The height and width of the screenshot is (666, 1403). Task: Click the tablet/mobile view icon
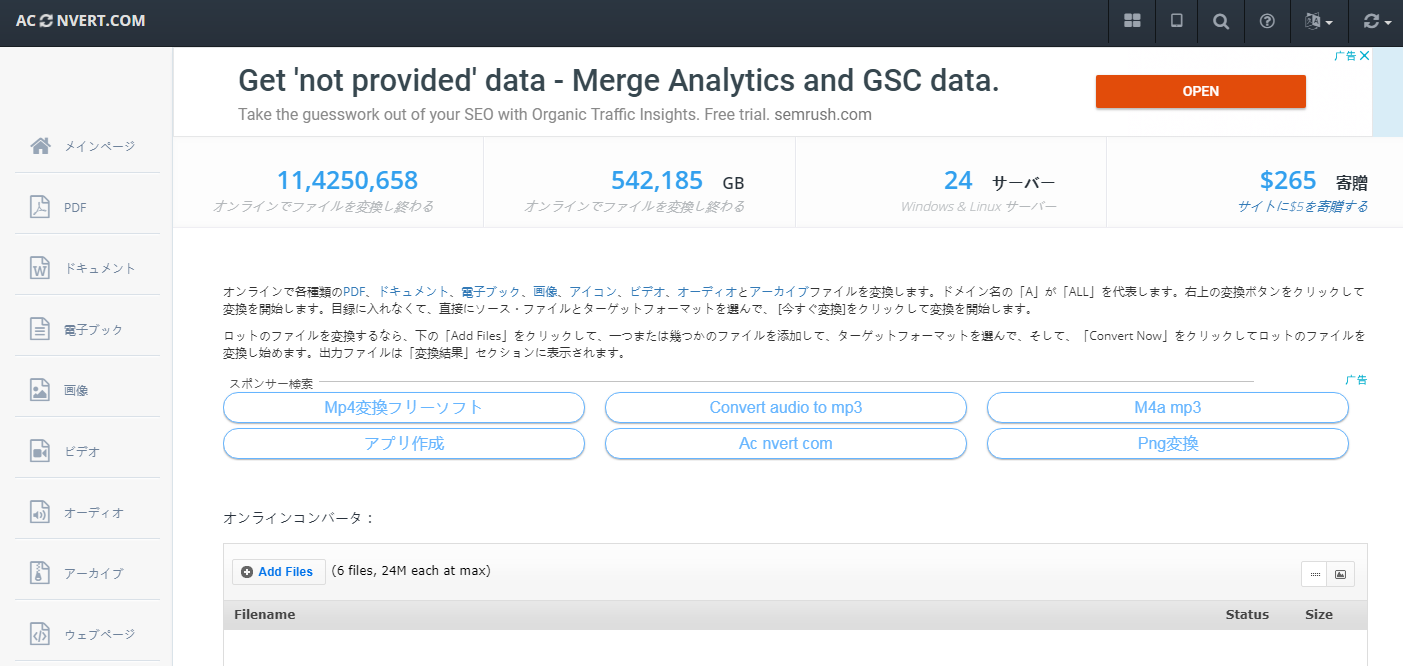[1177, 21]
